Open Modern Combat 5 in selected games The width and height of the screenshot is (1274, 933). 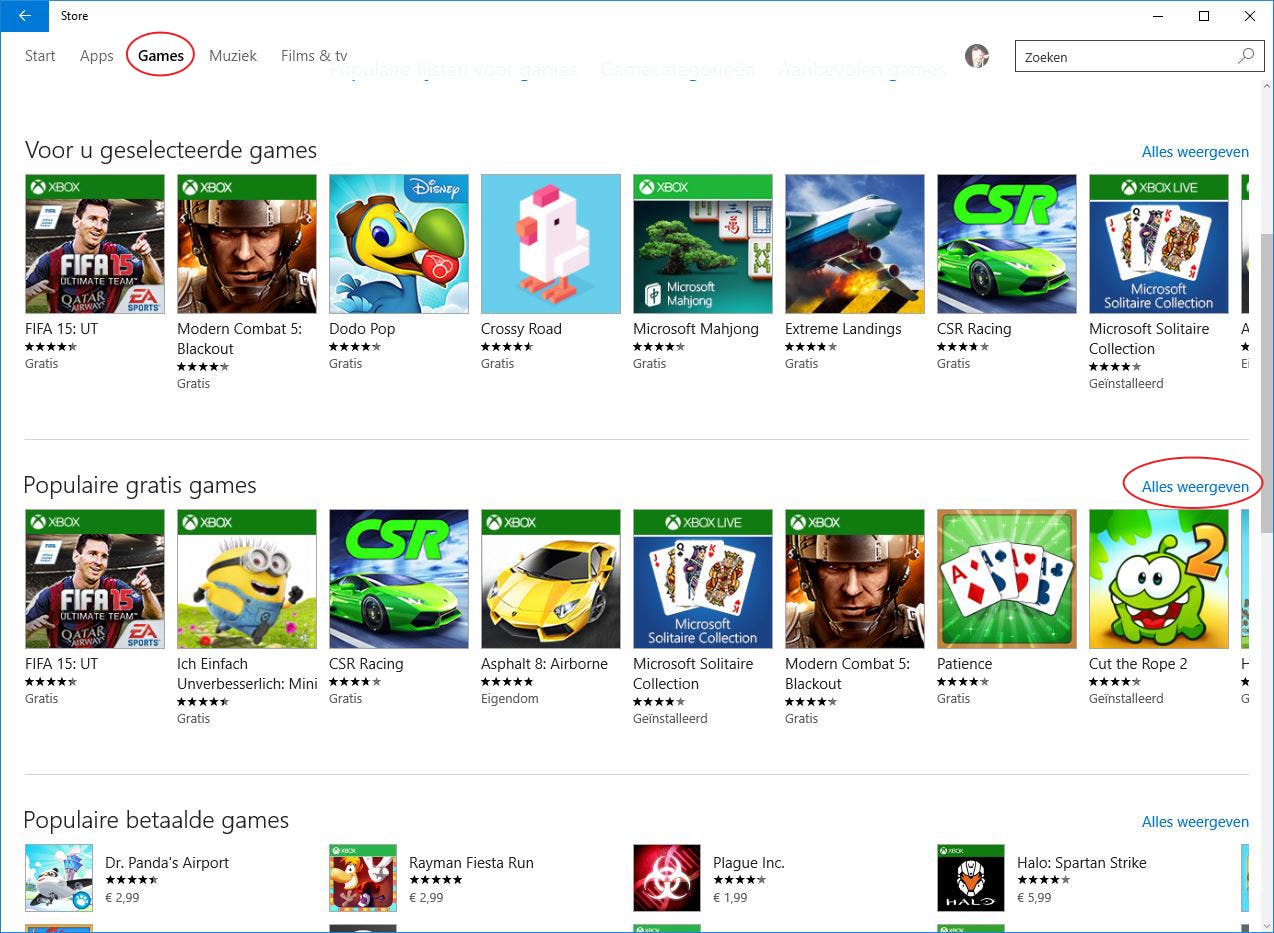247,244
